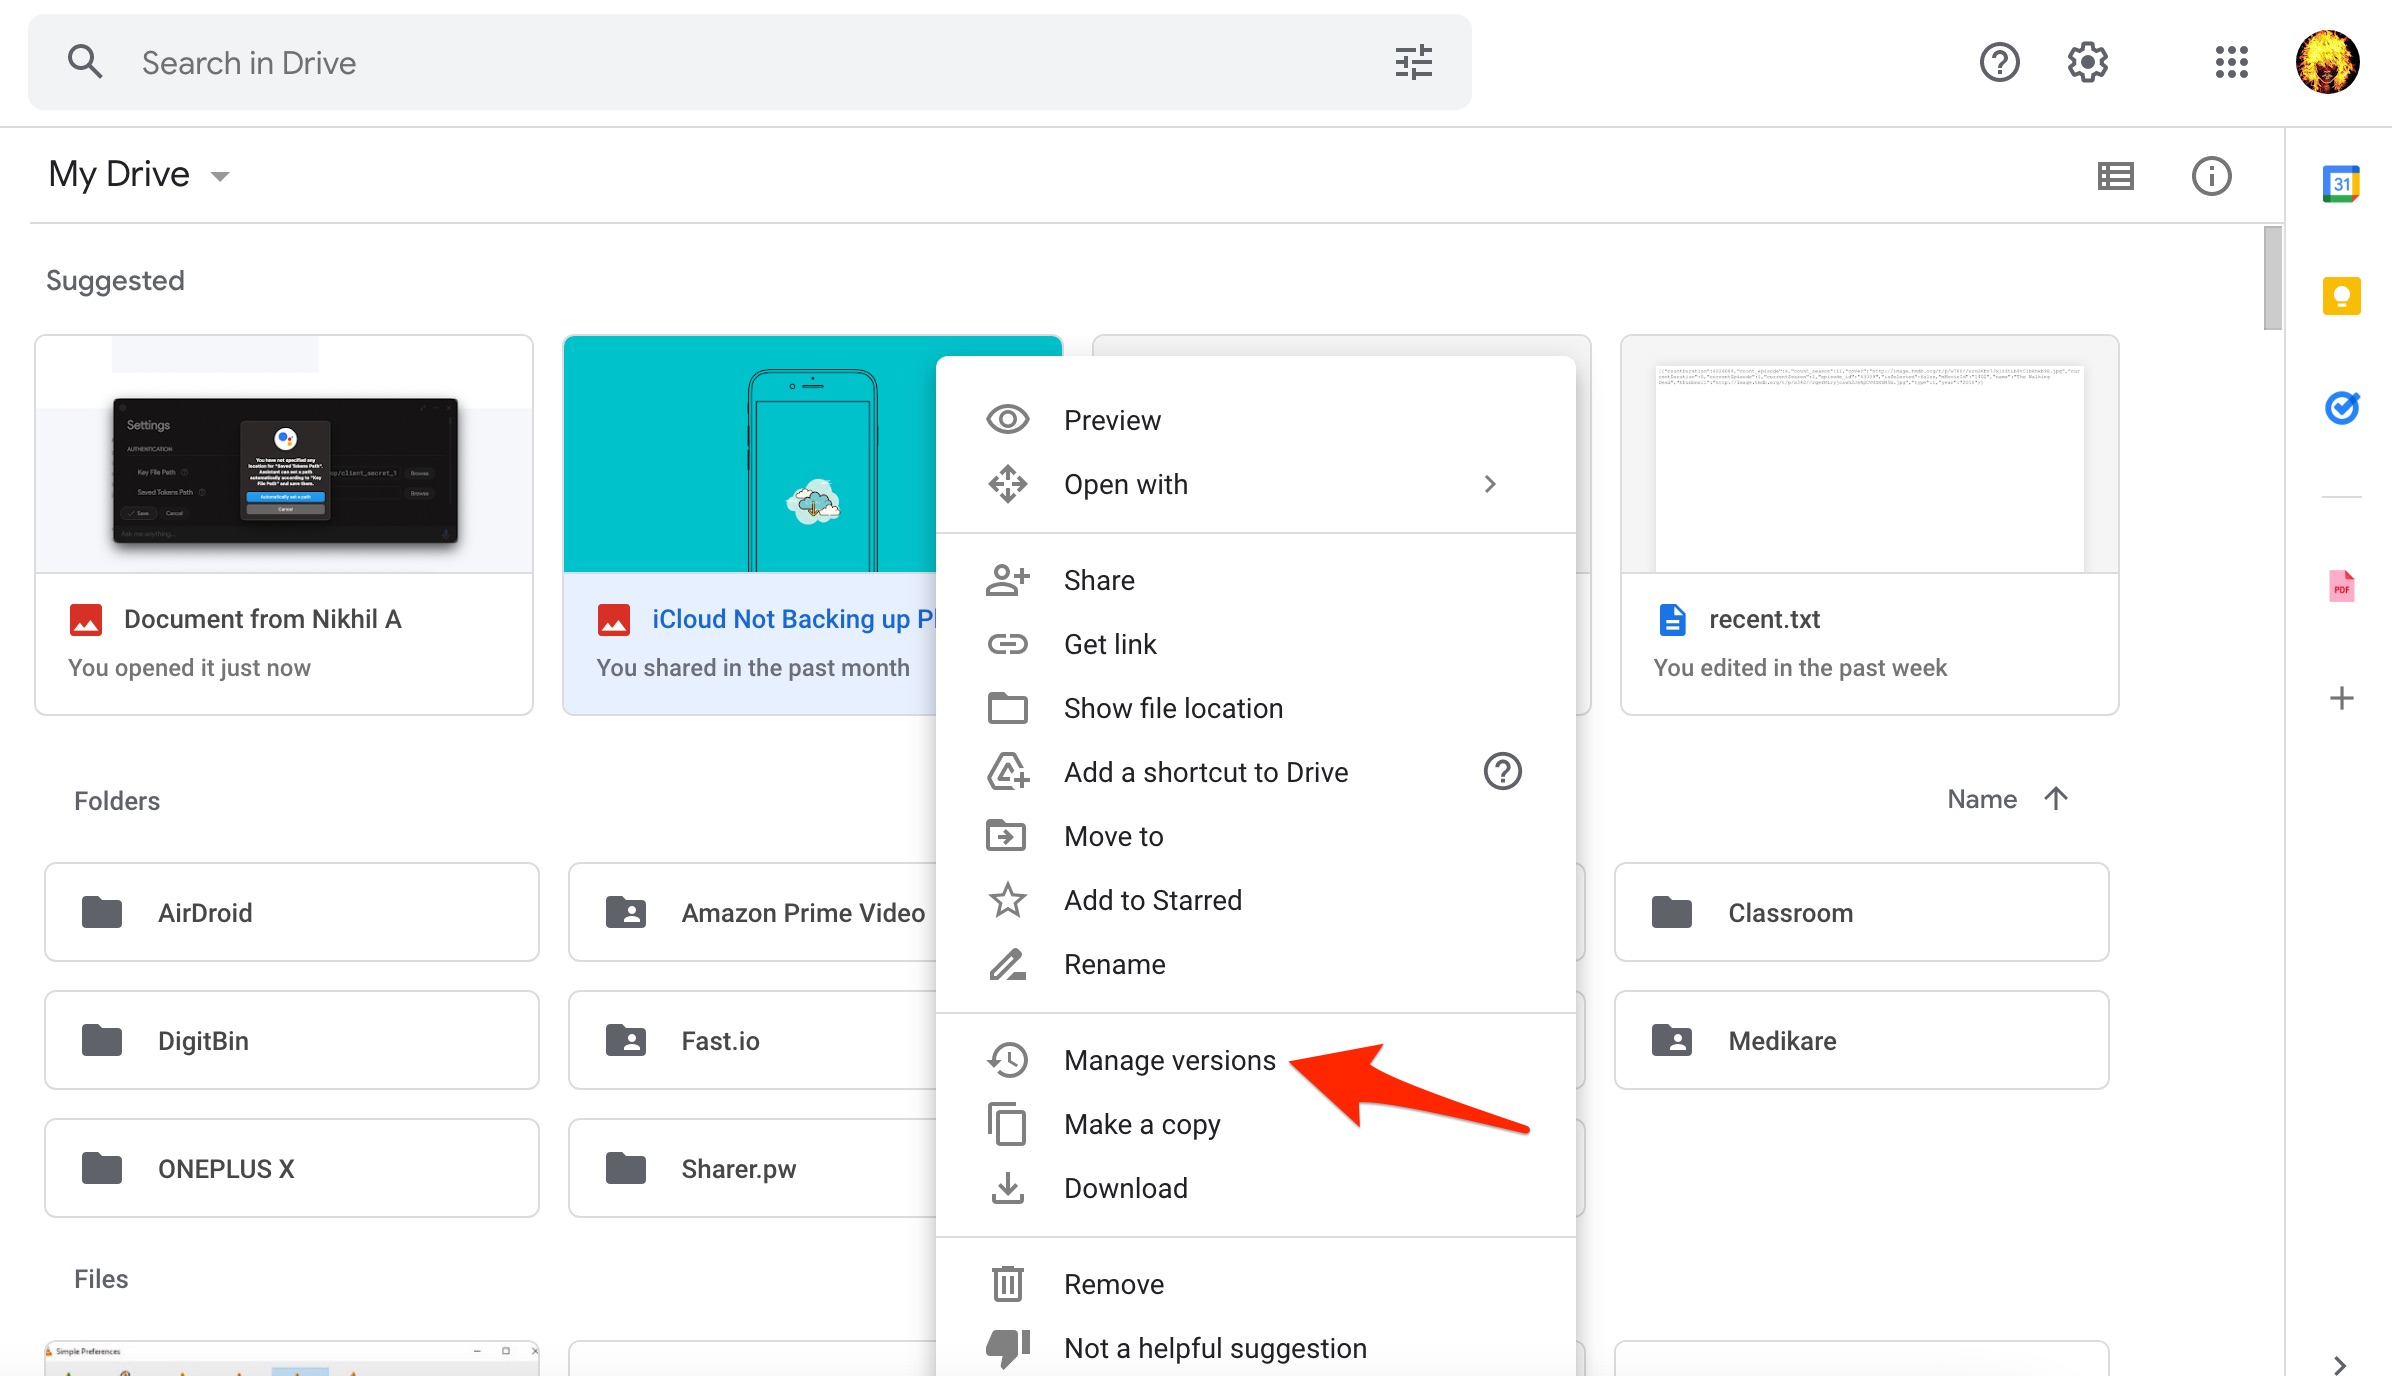Click the Download icon in context menu

1007,1187
